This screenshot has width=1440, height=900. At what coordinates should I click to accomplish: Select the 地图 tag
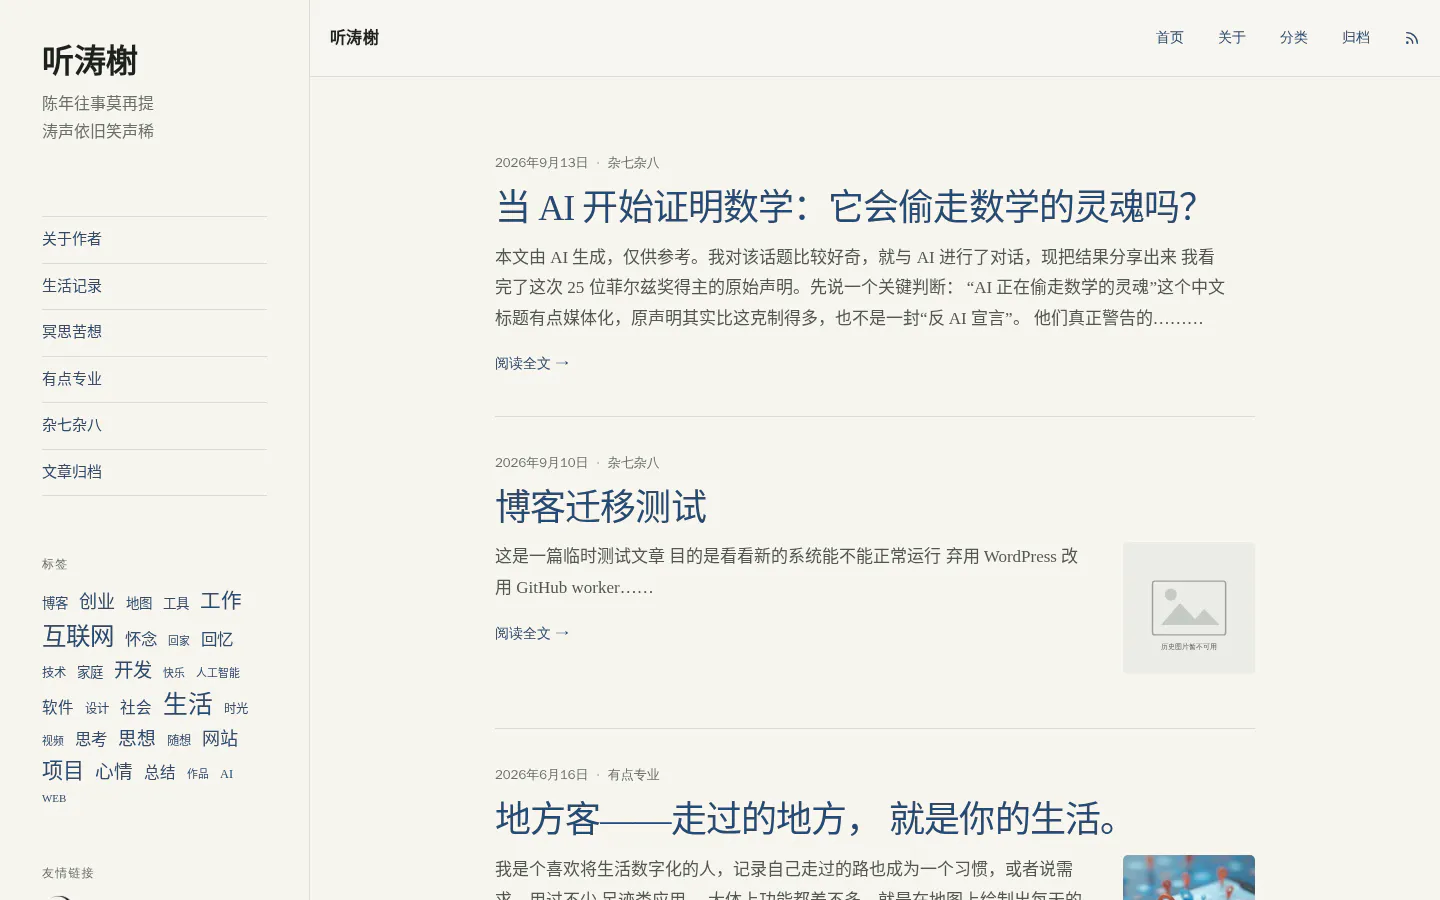point(139,603)
